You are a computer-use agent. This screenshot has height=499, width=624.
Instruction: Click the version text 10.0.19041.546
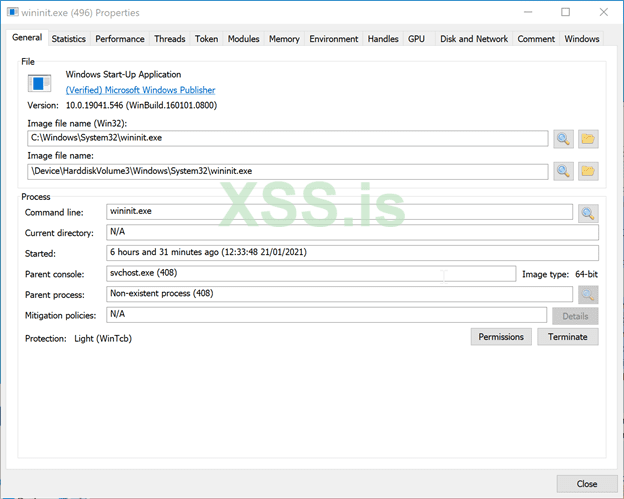pyautogui.click(x=141, y=105)
